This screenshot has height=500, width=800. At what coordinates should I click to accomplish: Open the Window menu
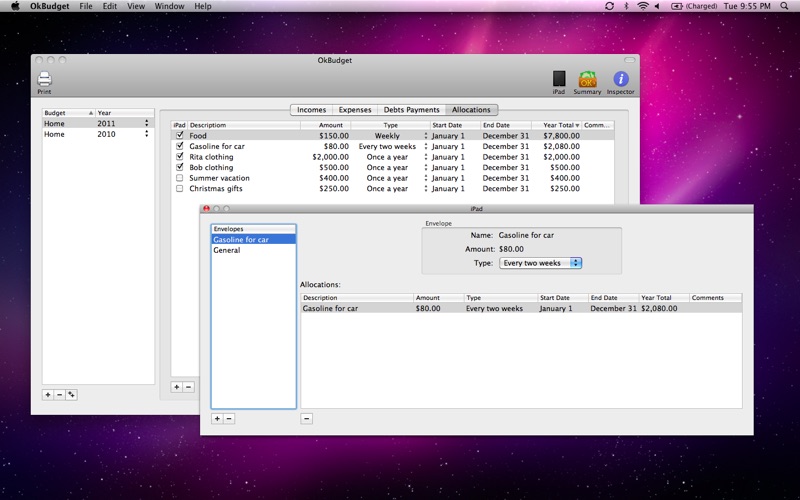[169, 6]
